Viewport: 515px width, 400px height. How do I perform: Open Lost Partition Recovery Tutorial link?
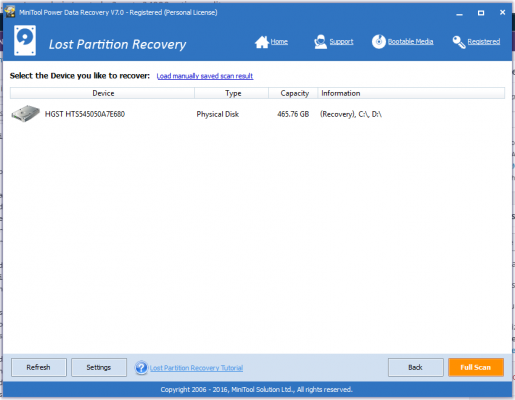[196, 368]
